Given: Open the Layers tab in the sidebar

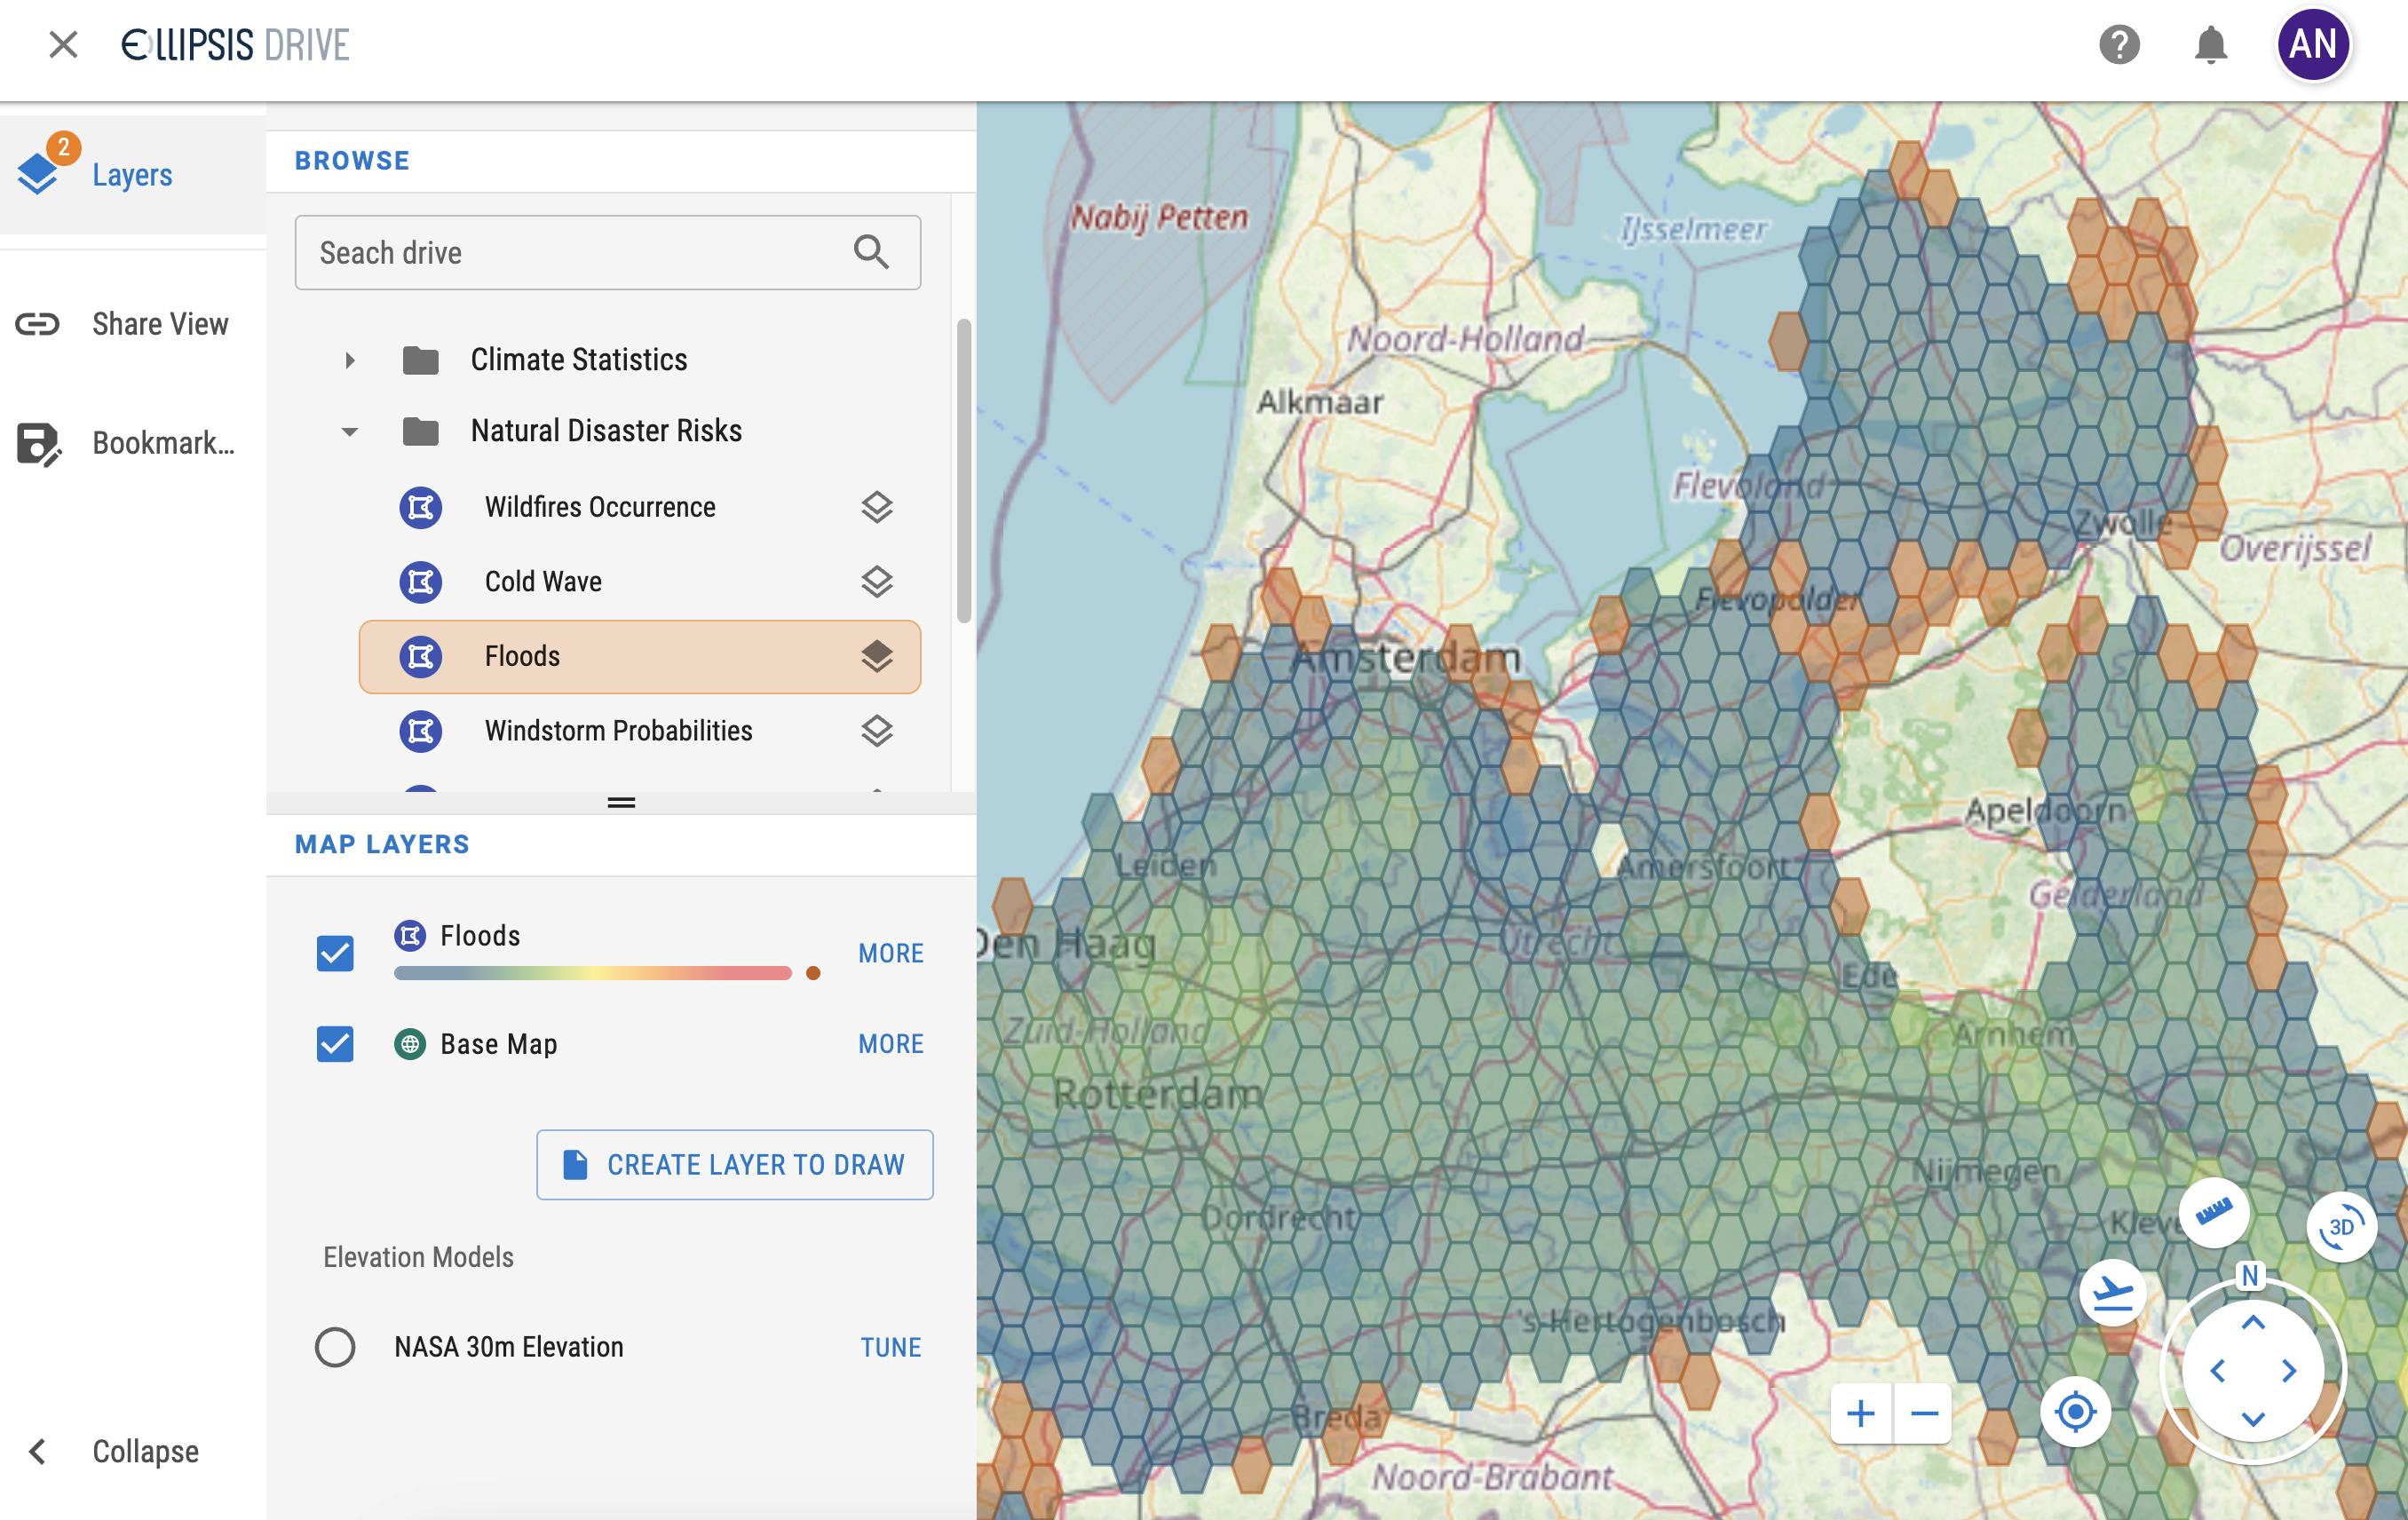Looking at the screenshot, I should [x=133, y=174].
